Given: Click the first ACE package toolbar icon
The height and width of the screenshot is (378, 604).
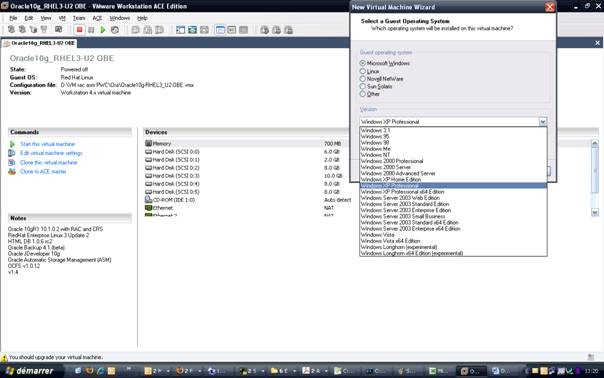Looking at the screenshot, I should tap(264, 30).
